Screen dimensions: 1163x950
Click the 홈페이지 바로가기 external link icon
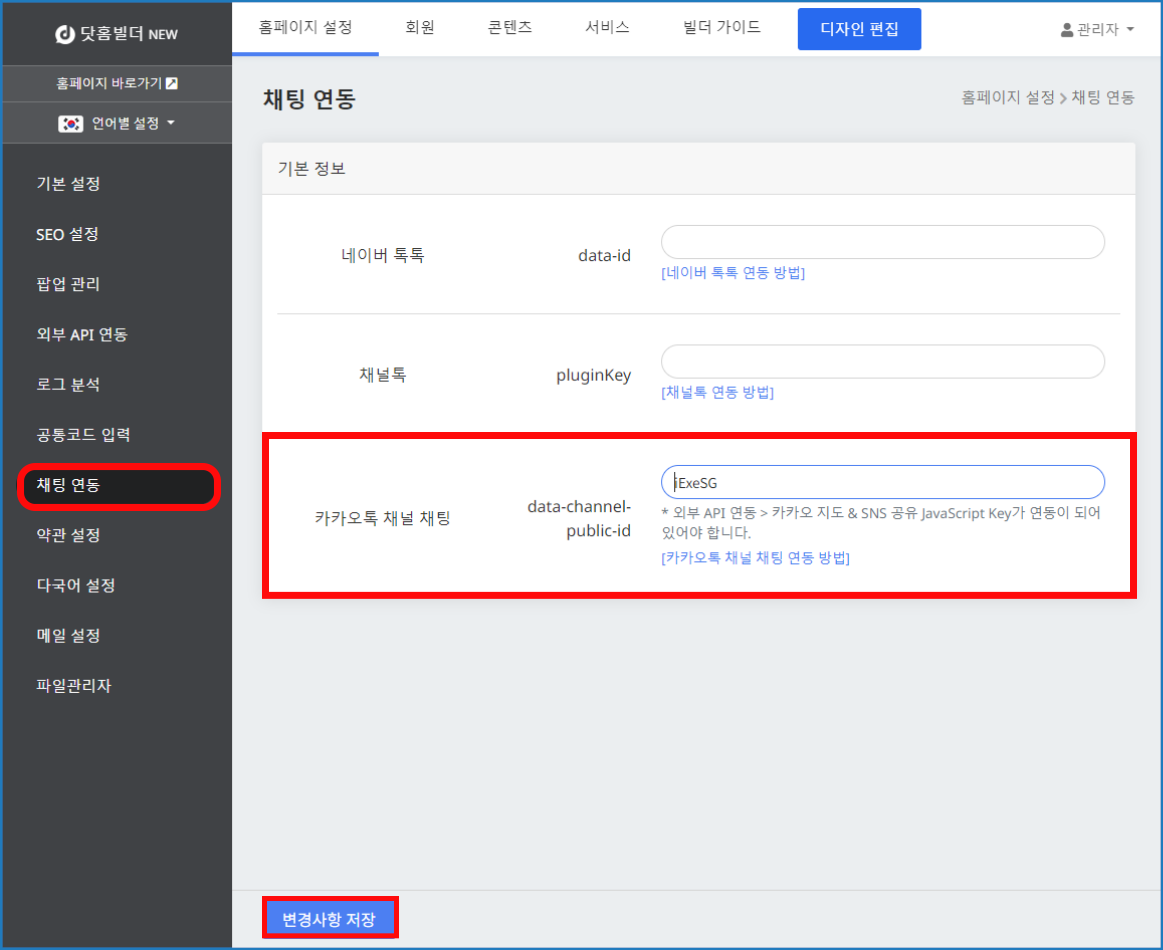coord(171,83)
